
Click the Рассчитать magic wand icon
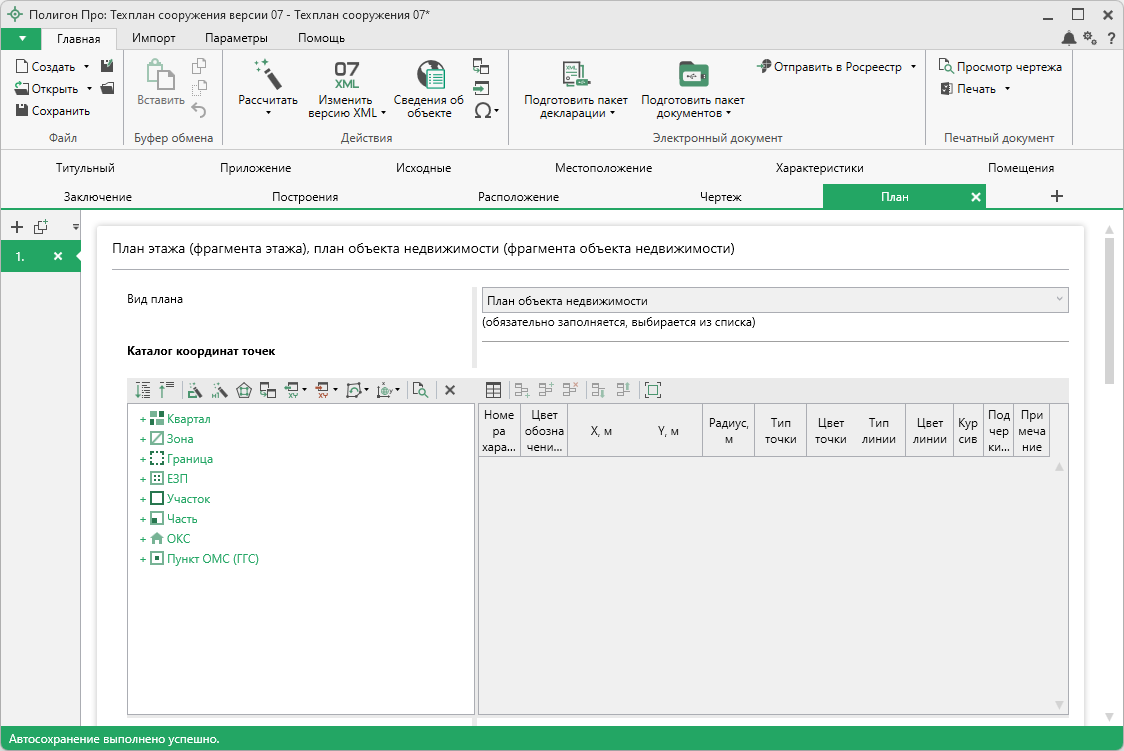(x=267, y=74)
